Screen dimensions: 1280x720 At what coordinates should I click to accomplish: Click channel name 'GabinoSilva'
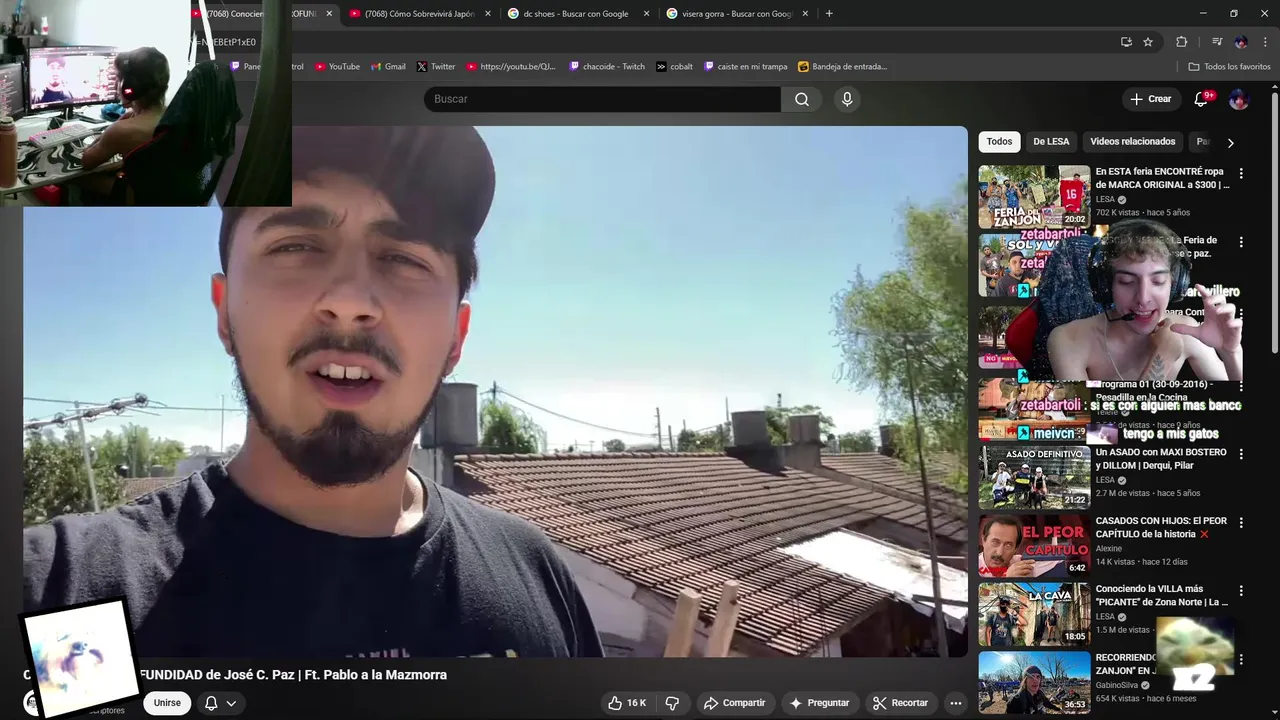tap(1118, 685)
